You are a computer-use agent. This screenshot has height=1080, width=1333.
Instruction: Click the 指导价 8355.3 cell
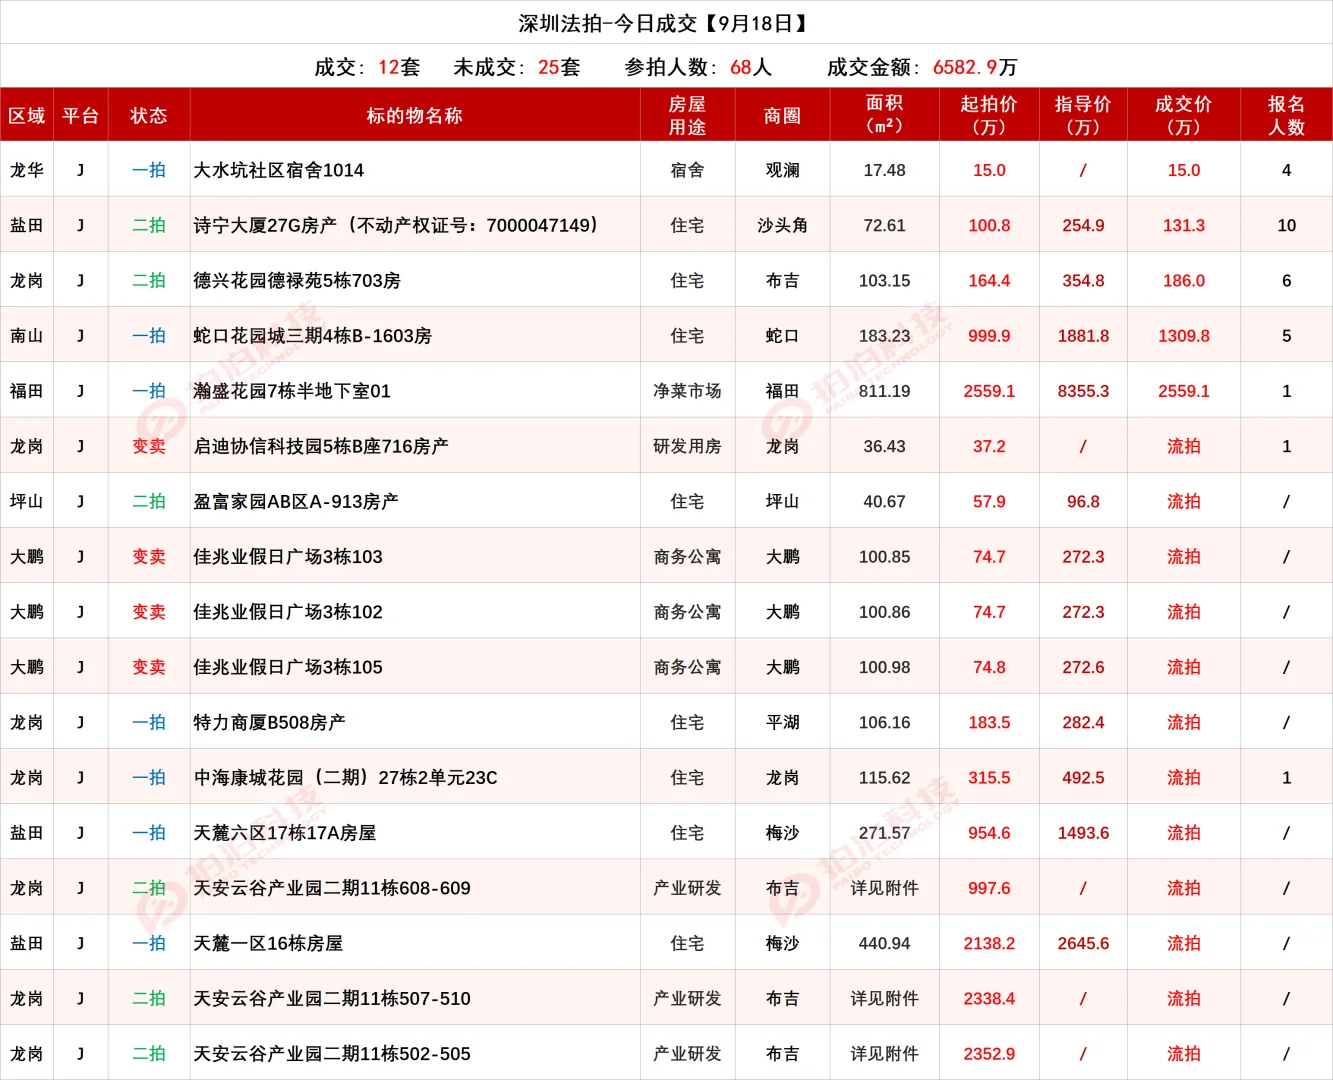point(1083,391)
